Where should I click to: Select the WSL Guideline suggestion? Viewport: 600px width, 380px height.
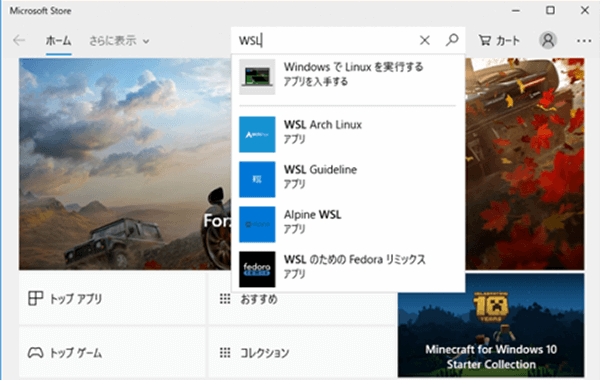coord(348,179)
